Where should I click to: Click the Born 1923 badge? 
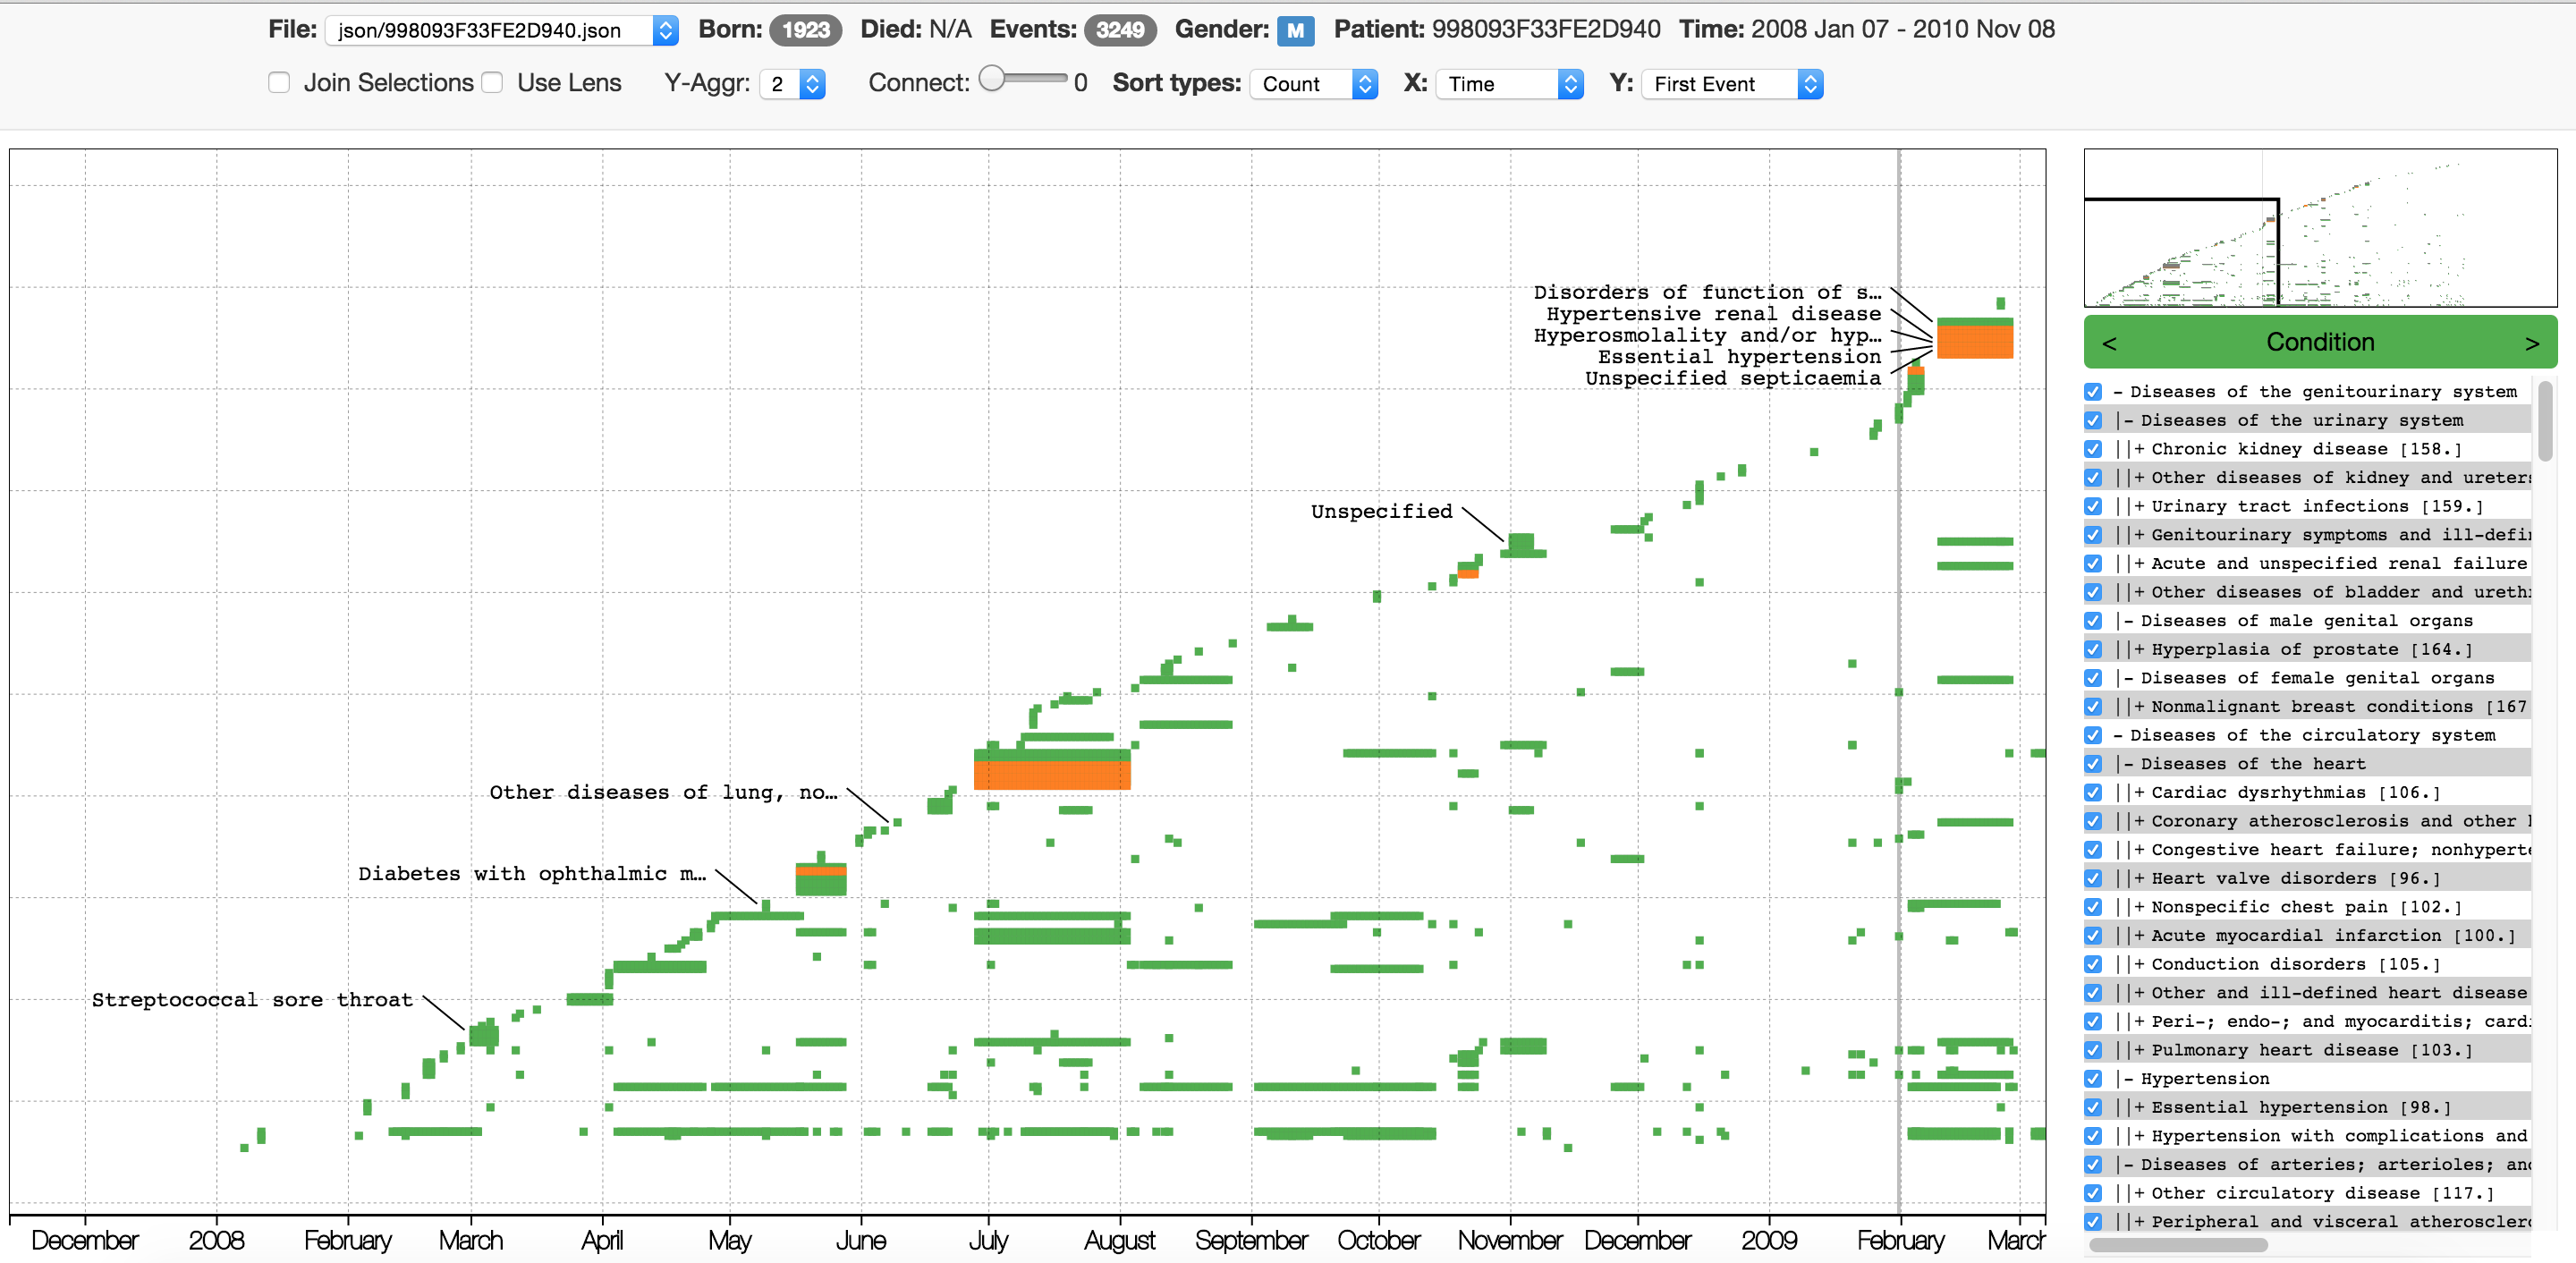pyautogui.click(x=804, y=30)
